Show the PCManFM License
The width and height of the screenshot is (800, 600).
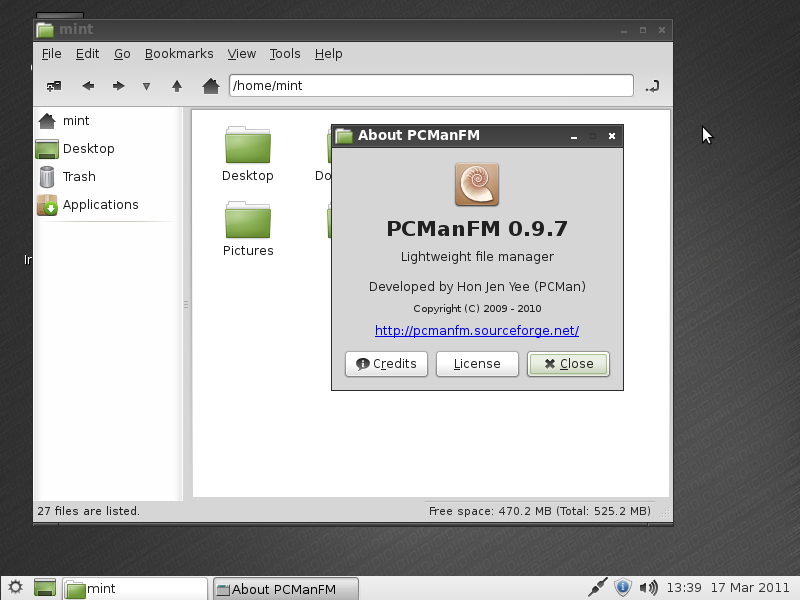tap(477, 364)
